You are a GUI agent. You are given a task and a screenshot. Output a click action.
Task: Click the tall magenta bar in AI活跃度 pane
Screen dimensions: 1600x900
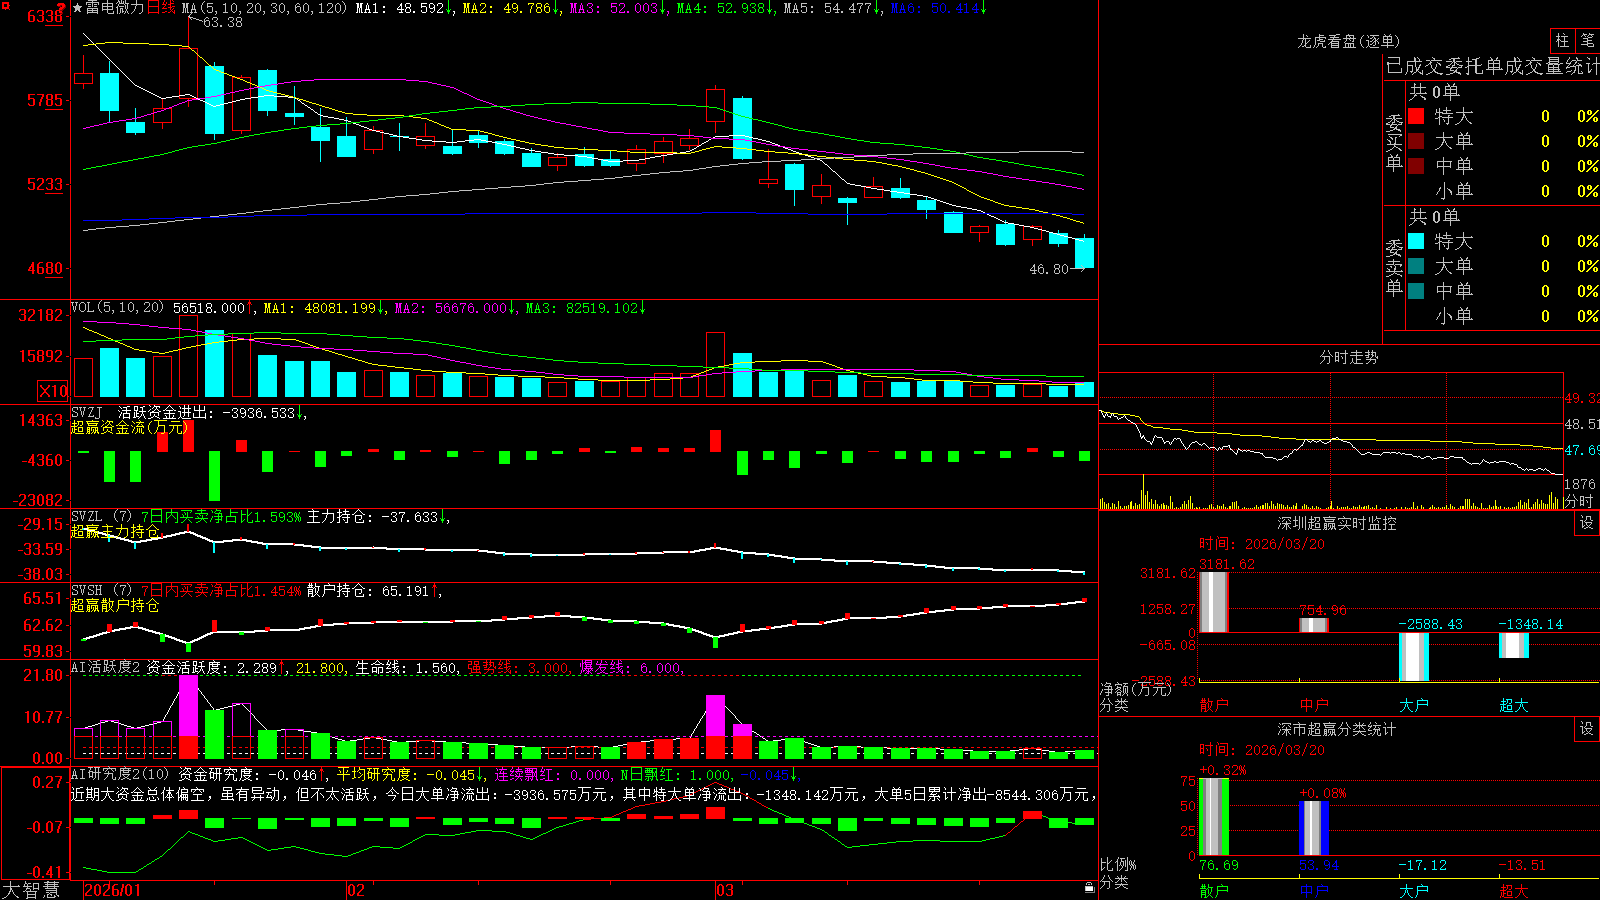(188, 706)
